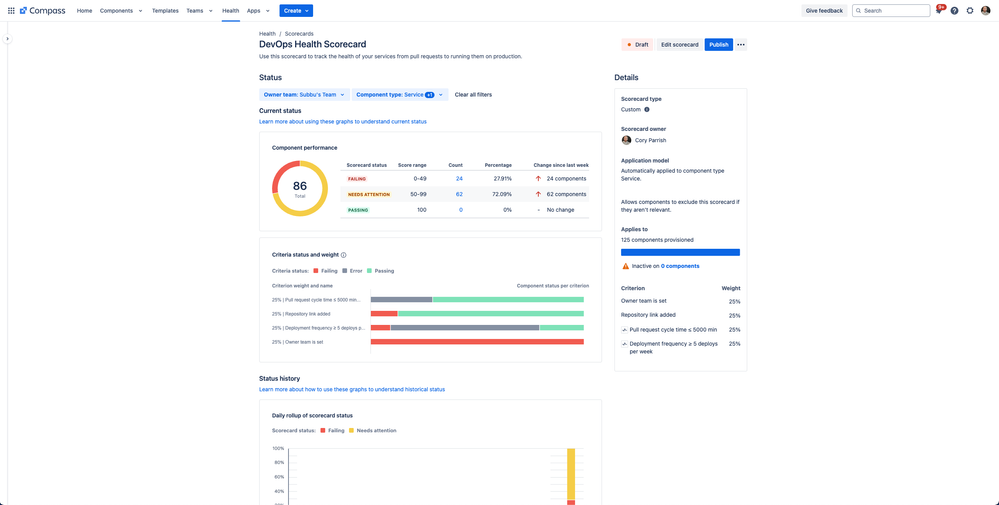Click the Criteria status and weight info icon
This screenshot has width=999, height=505.
343,255
